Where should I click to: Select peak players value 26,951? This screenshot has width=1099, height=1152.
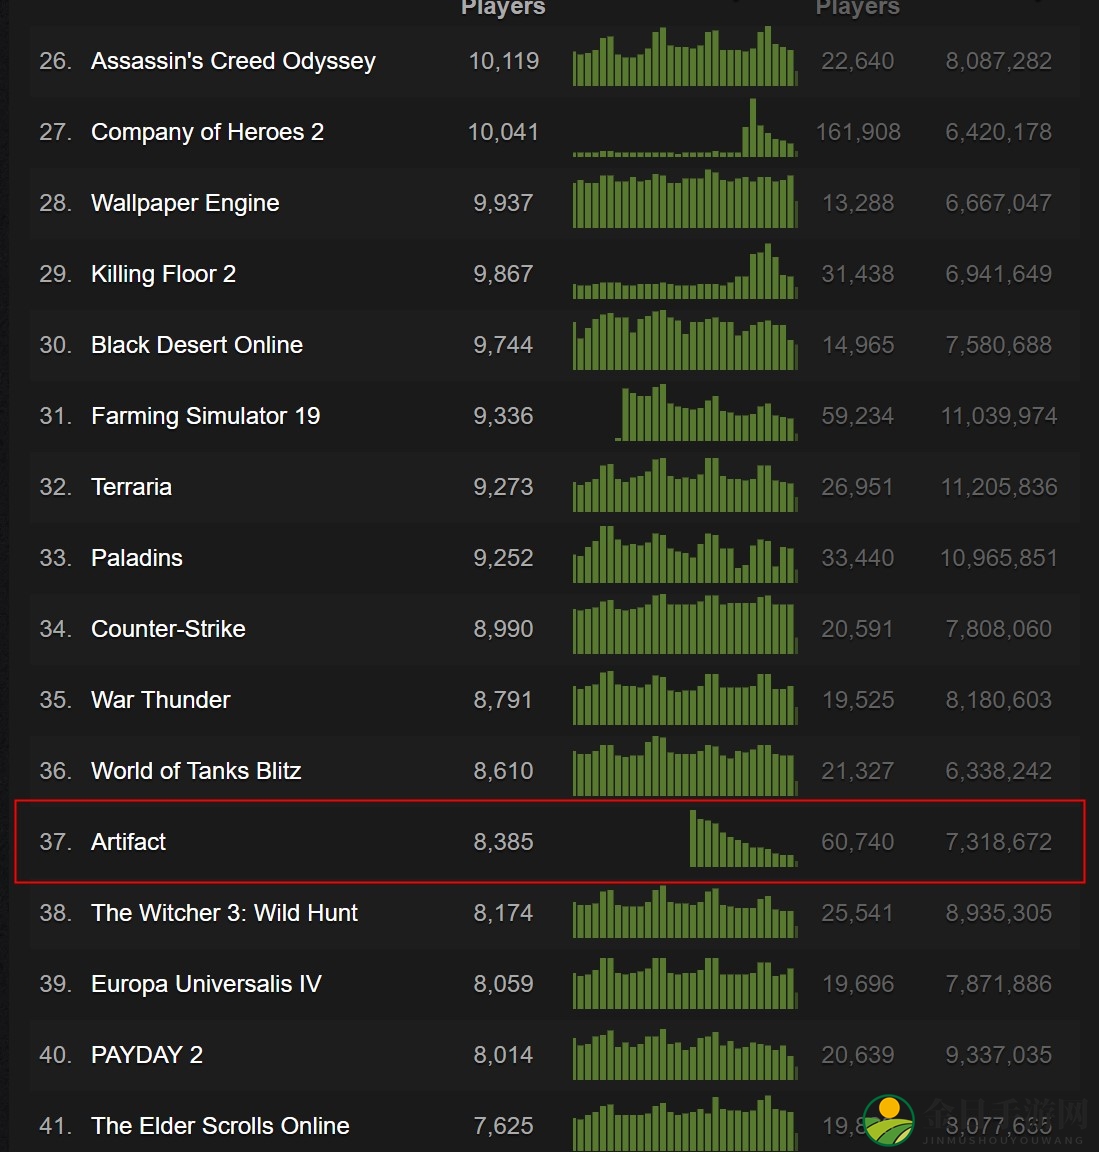858,487
